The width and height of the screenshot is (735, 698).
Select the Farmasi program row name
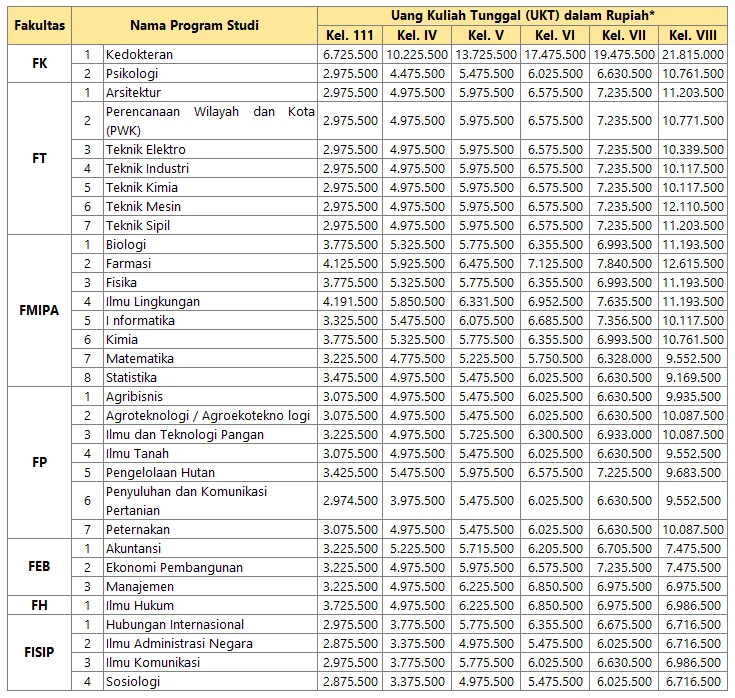point(130,264)
